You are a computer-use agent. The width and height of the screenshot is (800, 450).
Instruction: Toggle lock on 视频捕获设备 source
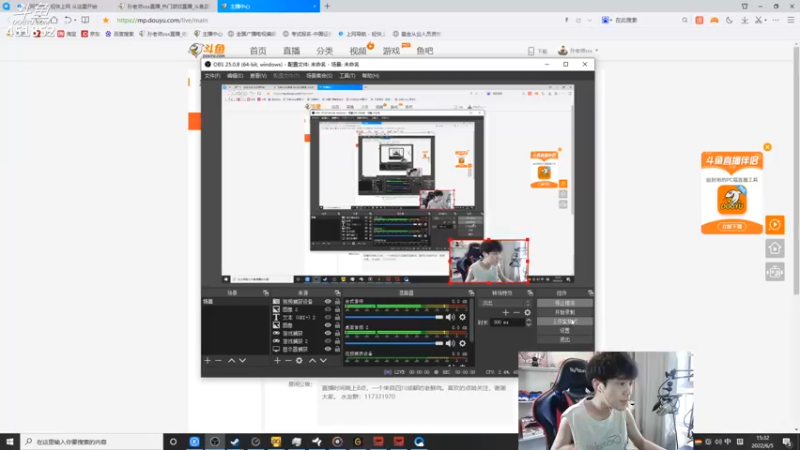[337, 302]
